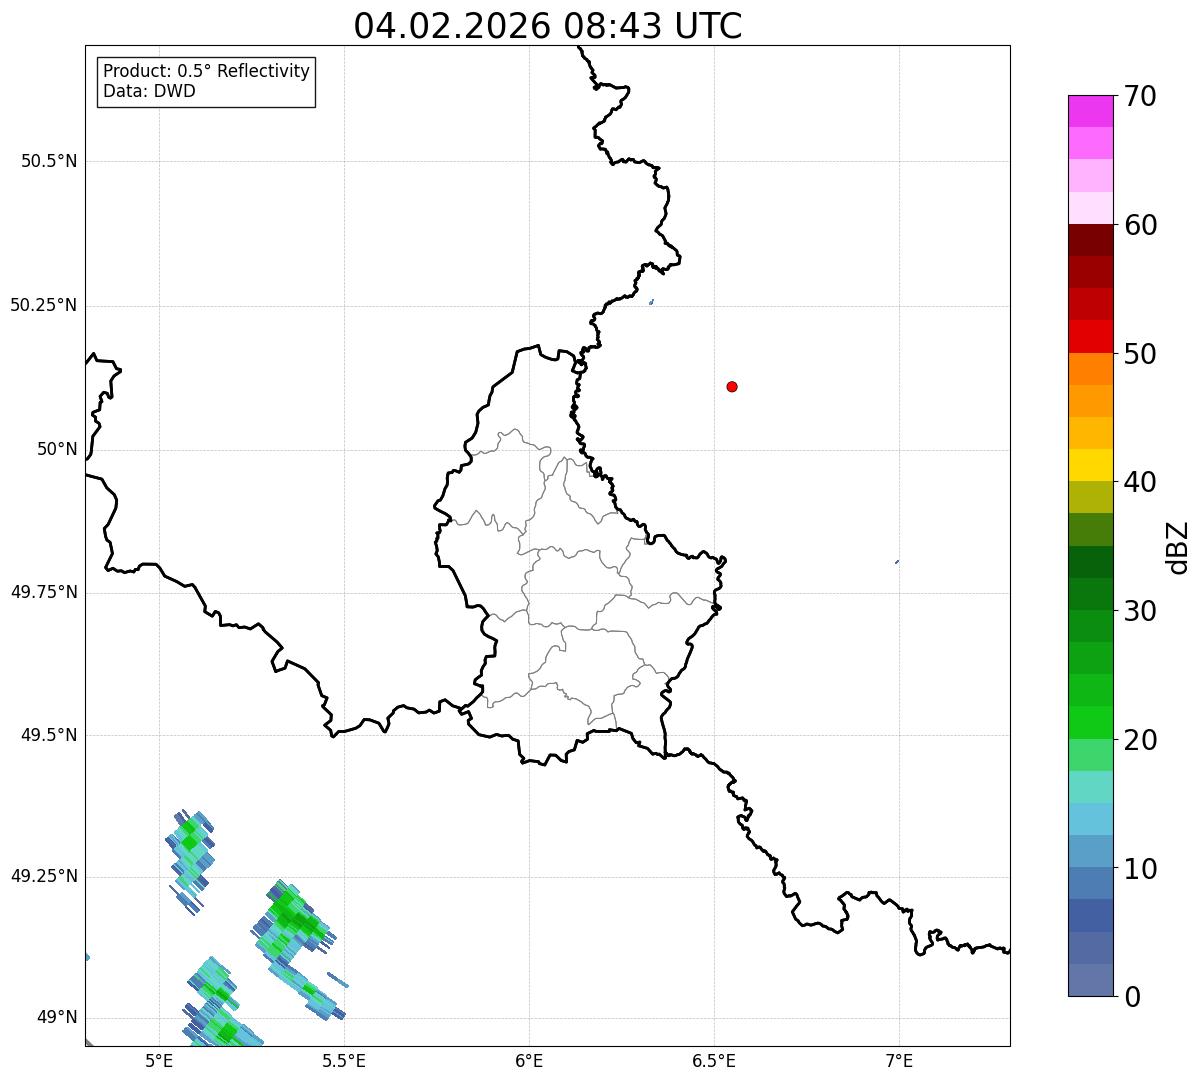This screenshot has width=1202, height=1081.
Task: Select the turquoise colorbar segment below 20
Action: (x=1090, y=787)
